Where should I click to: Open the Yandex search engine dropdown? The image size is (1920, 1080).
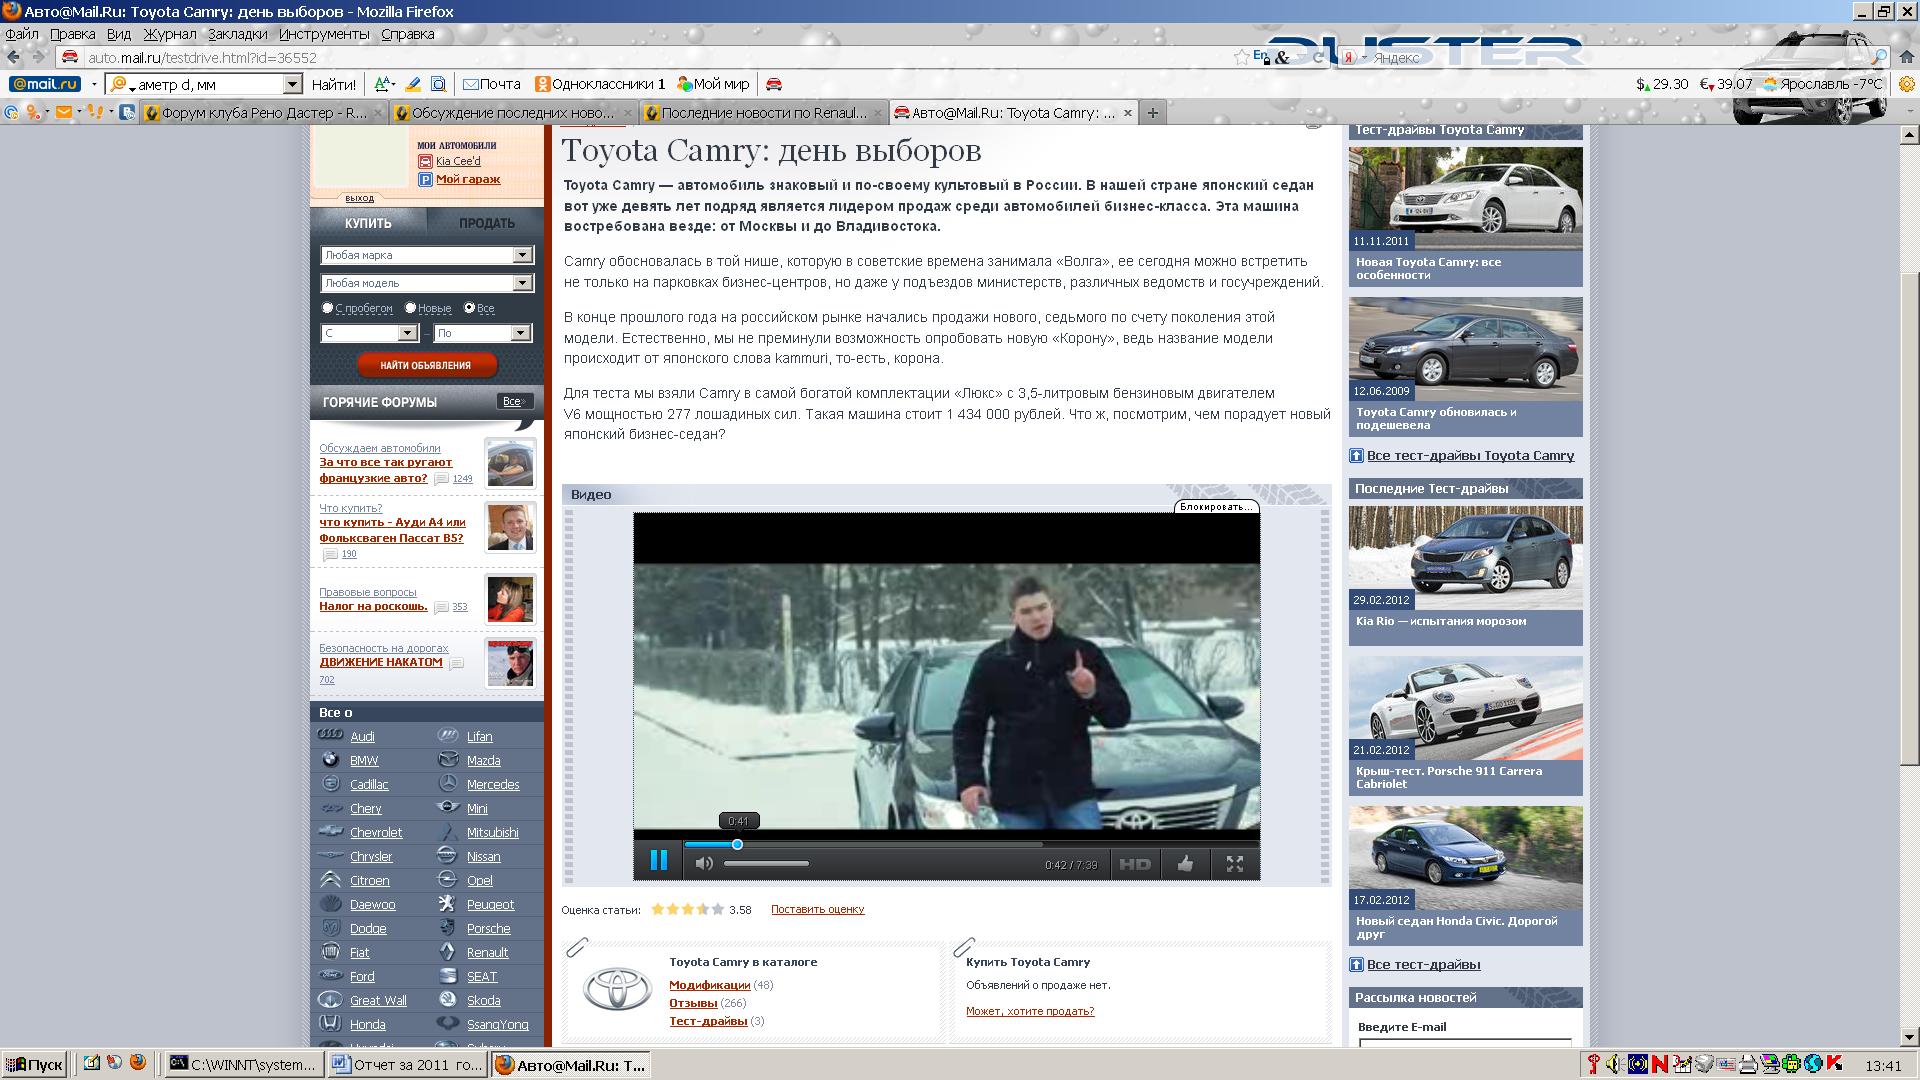[x=1352, y=57]
